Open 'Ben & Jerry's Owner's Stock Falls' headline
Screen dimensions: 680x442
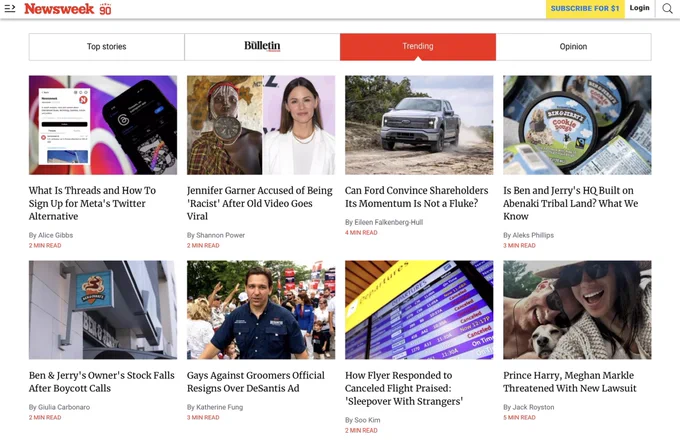[101, 382]
